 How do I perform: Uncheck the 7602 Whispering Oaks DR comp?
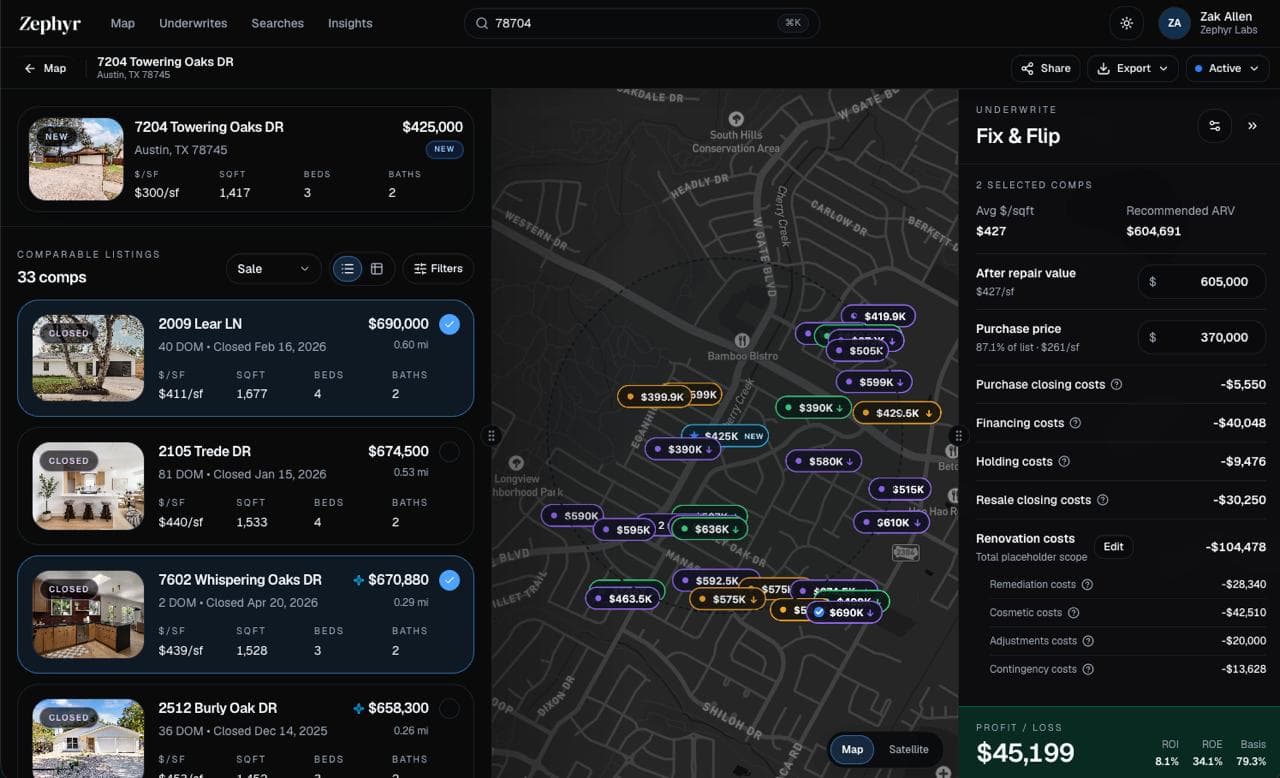[450, 580]
